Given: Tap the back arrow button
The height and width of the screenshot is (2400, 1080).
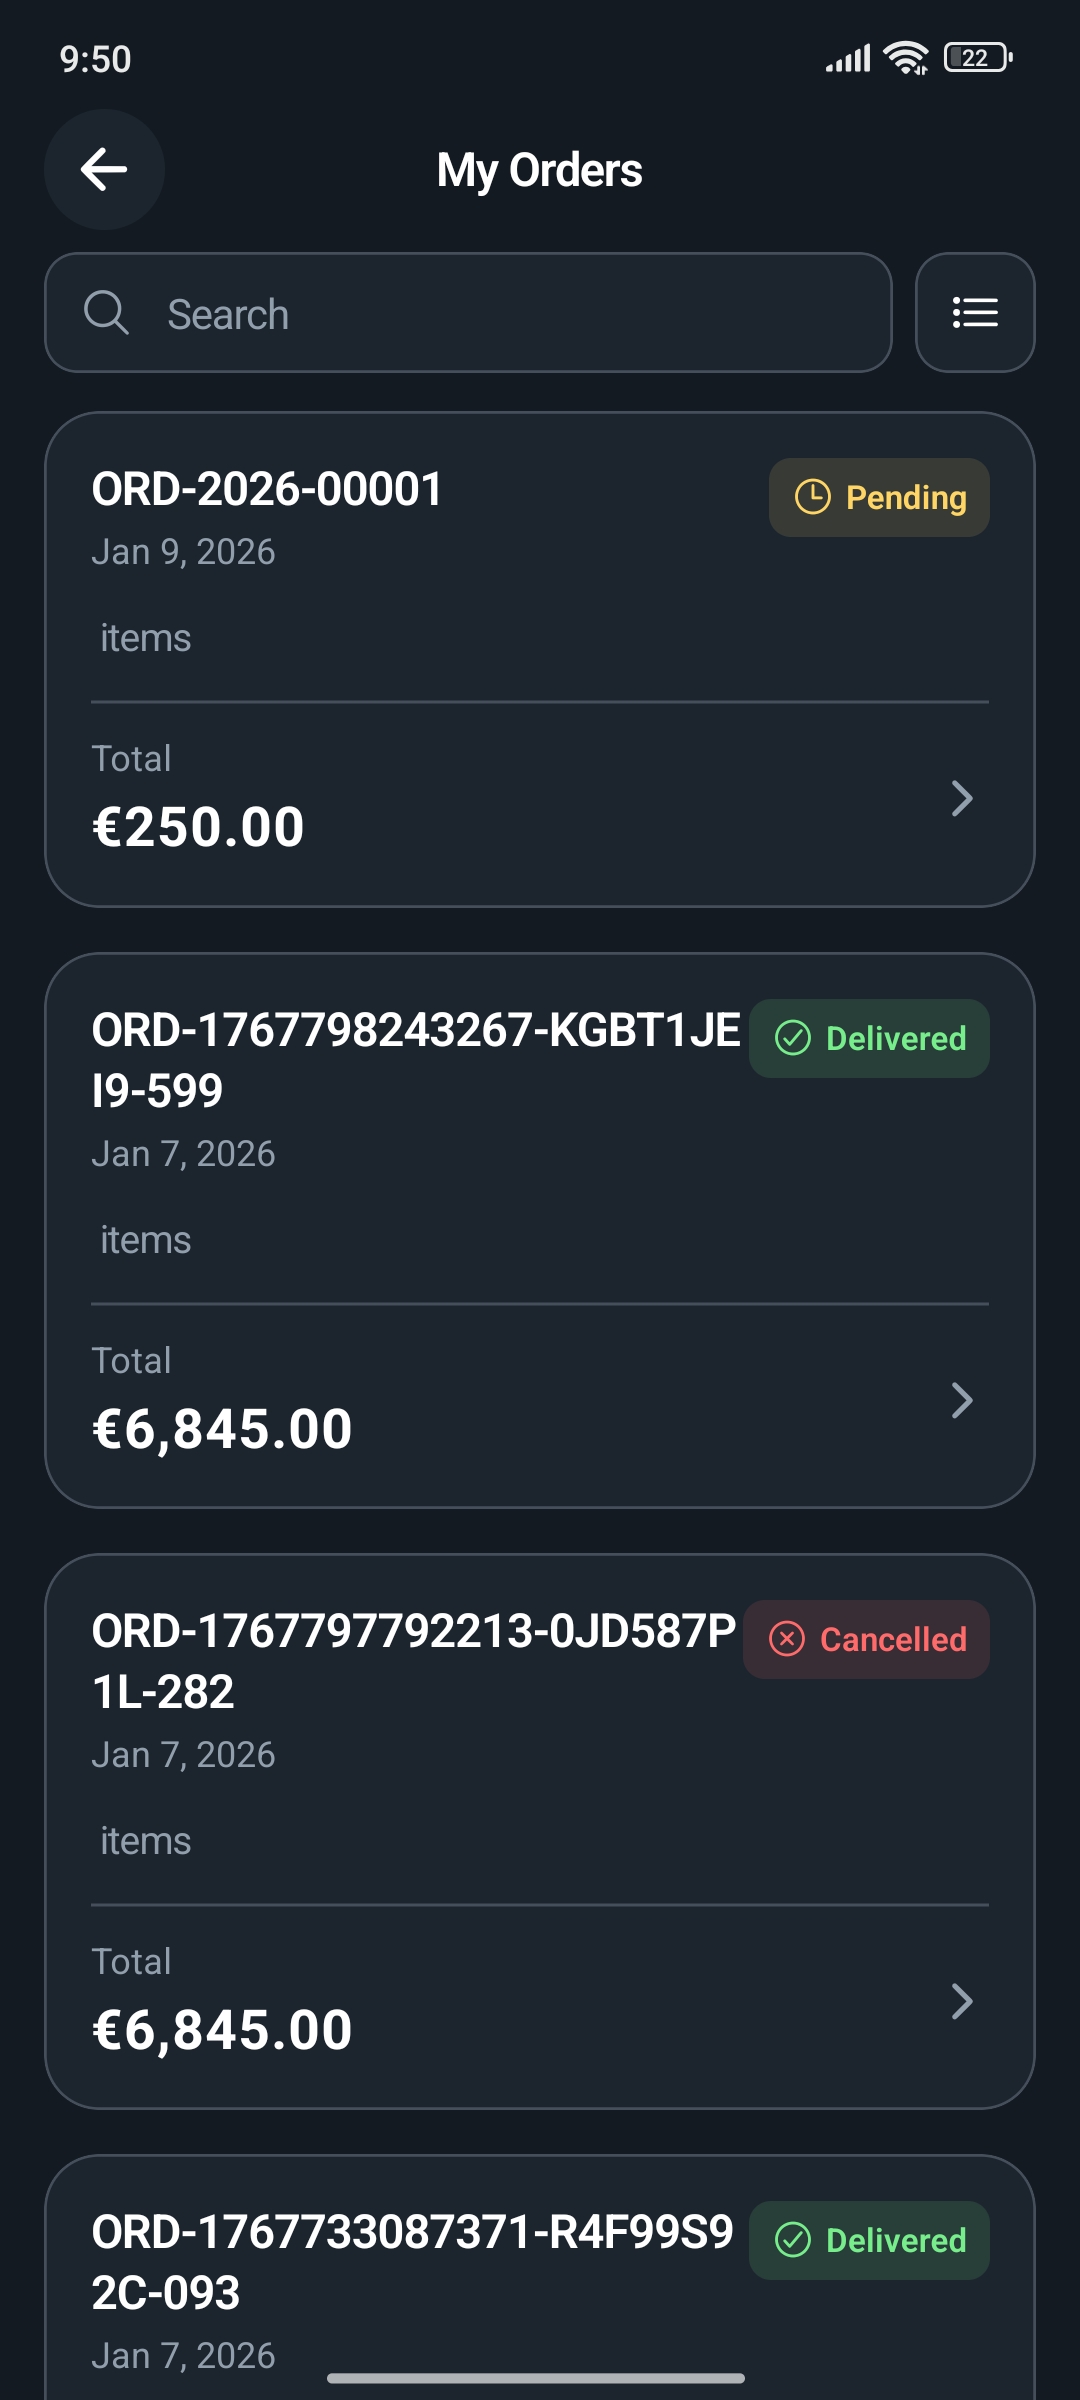Looking at the screenshot, I should 104,170.
